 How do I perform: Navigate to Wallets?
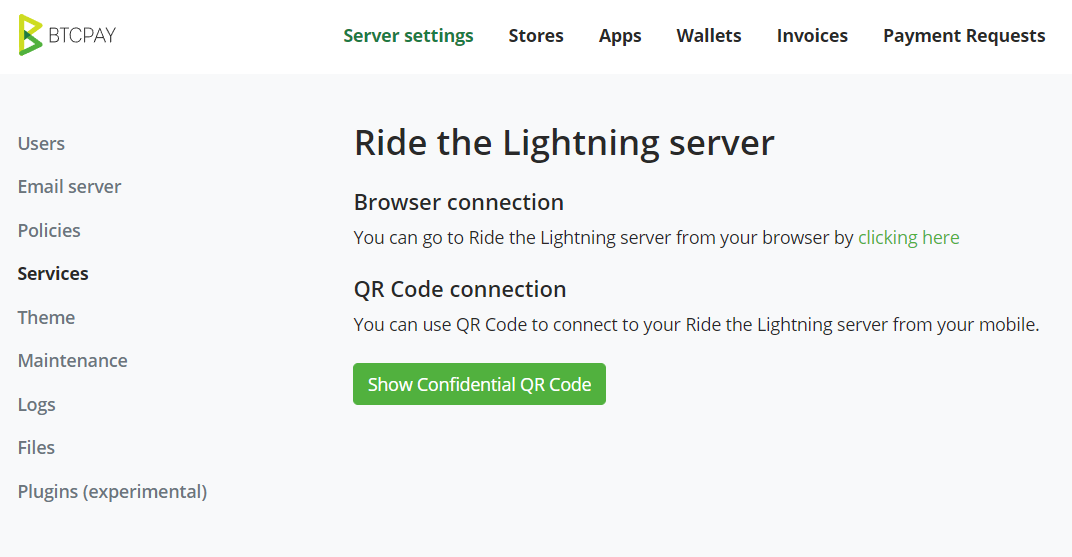pos(709,36)
